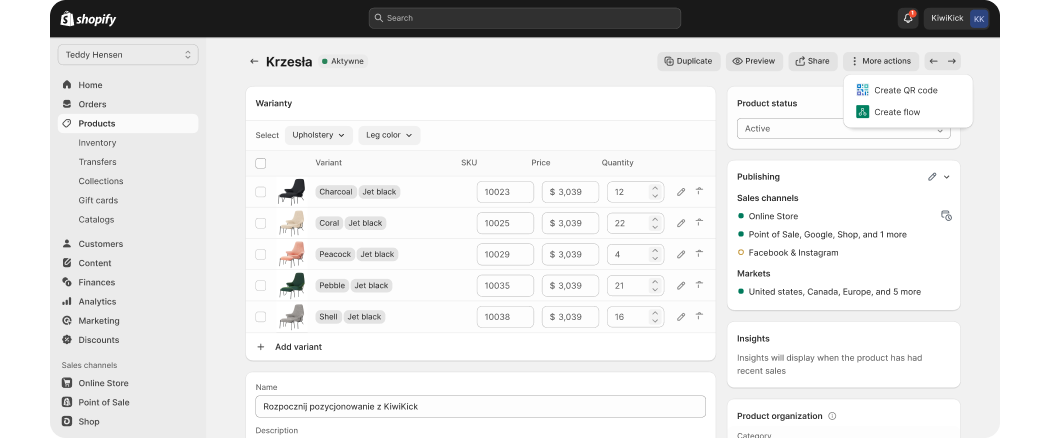
Task: Open the Upholstery select dropdown
Action: pos(319,135)
